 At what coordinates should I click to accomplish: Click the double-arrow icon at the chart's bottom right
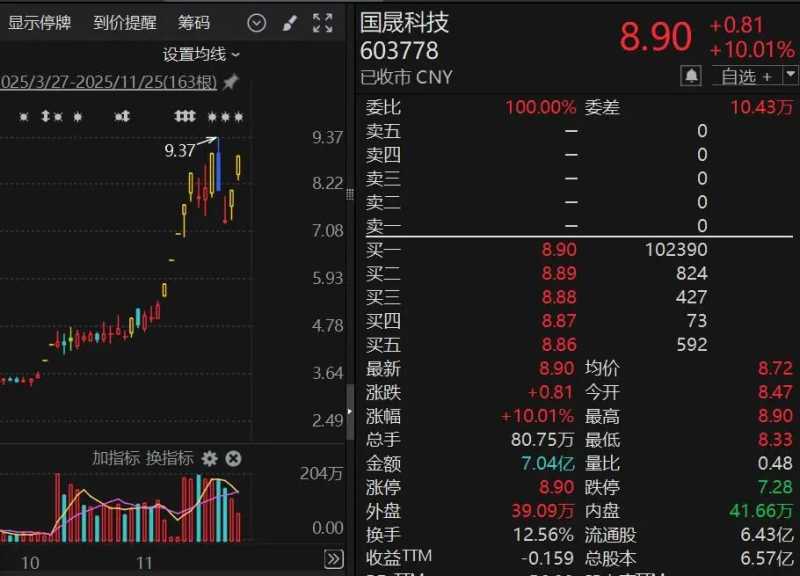coord(334,559)
